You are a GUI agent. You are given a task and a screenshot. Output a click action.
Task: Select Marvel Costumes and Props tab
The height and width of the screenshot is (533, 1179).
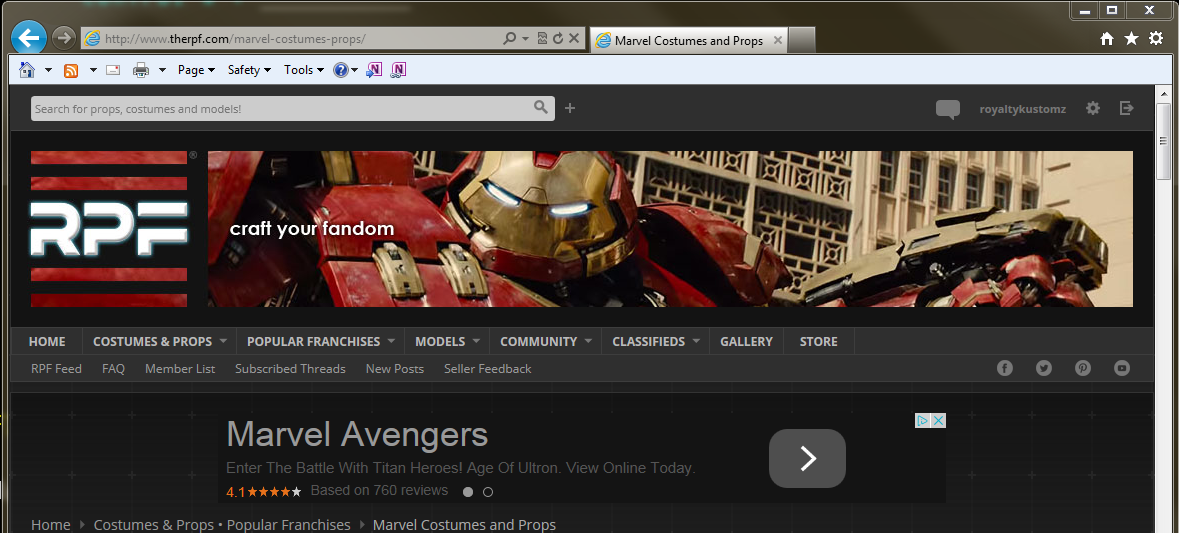click(x=689, y=41)
